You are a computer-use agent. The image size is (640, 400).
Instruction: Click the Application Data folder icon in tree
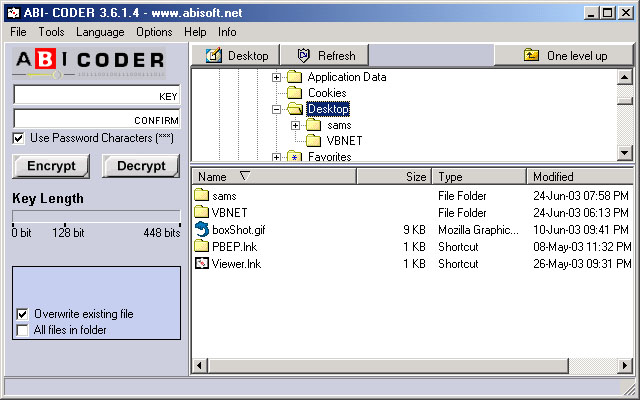coord(294,77)
